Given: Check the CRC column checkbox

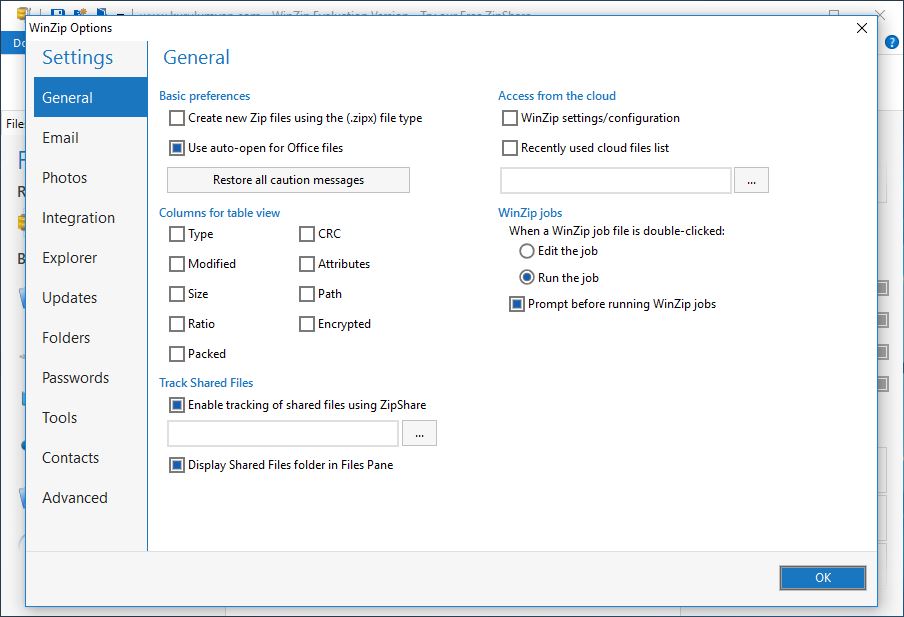Looking at the screenshot, I should coord(307,234).
